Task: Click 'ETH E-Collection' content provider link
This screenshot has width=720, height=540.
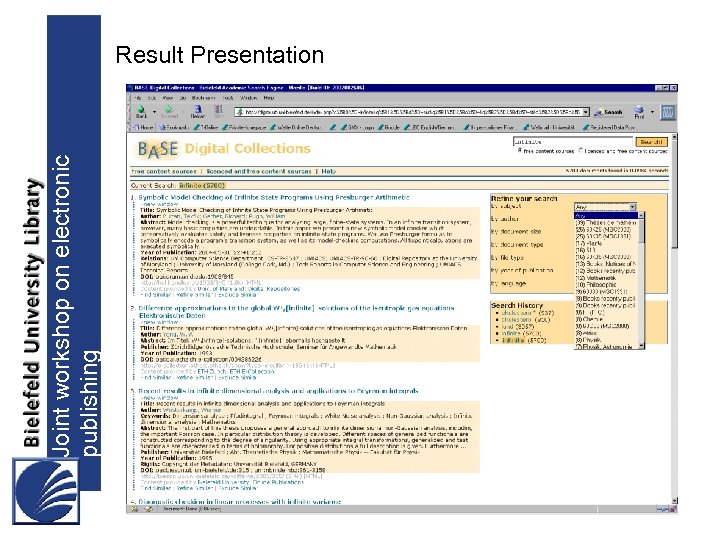Action: [252, 371]
